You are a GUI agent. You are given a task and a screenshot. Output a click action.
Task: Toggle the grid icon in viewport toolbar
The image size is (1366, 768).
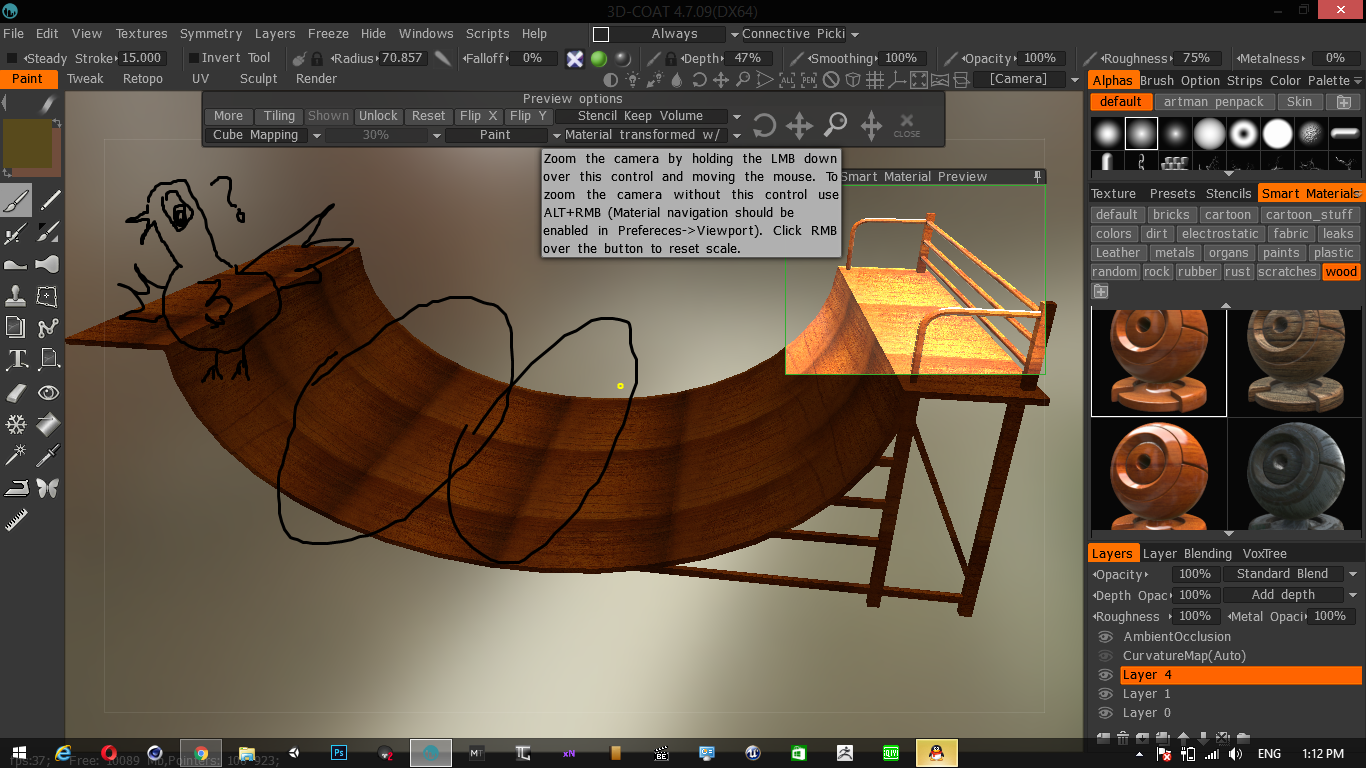[x=875, y=80]
